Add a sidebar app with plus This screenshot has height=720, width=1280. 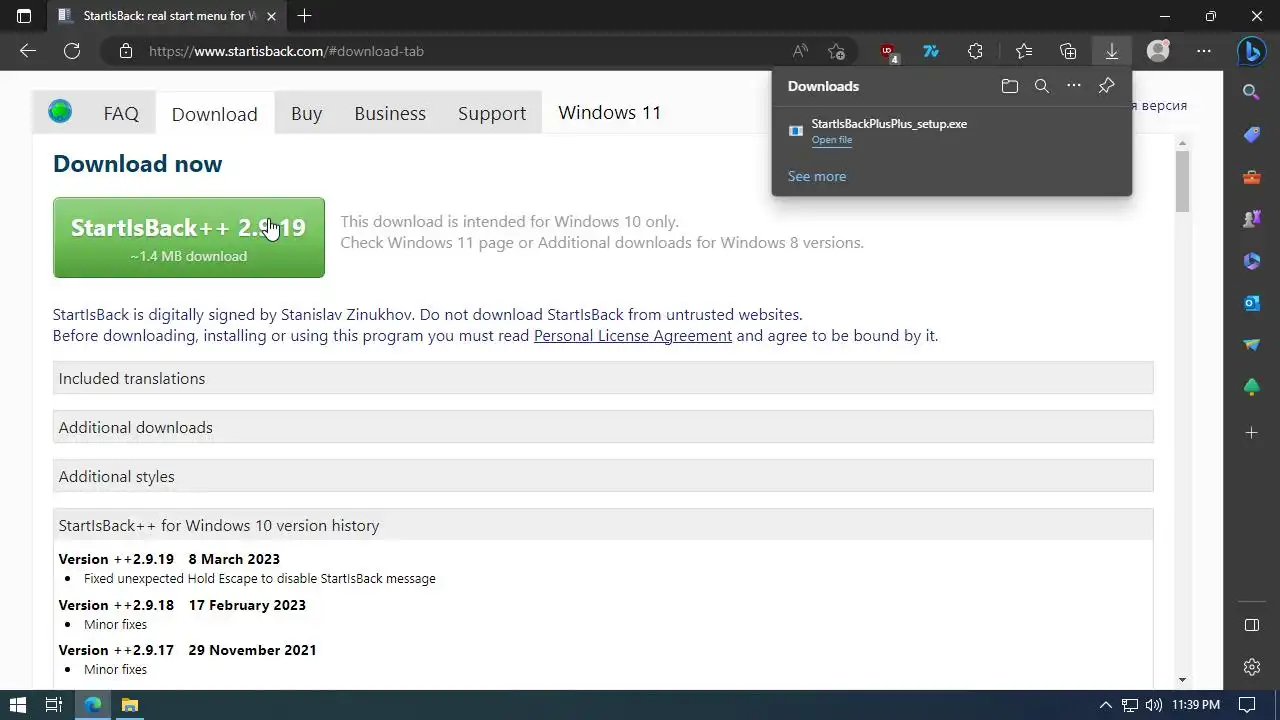1251,433
